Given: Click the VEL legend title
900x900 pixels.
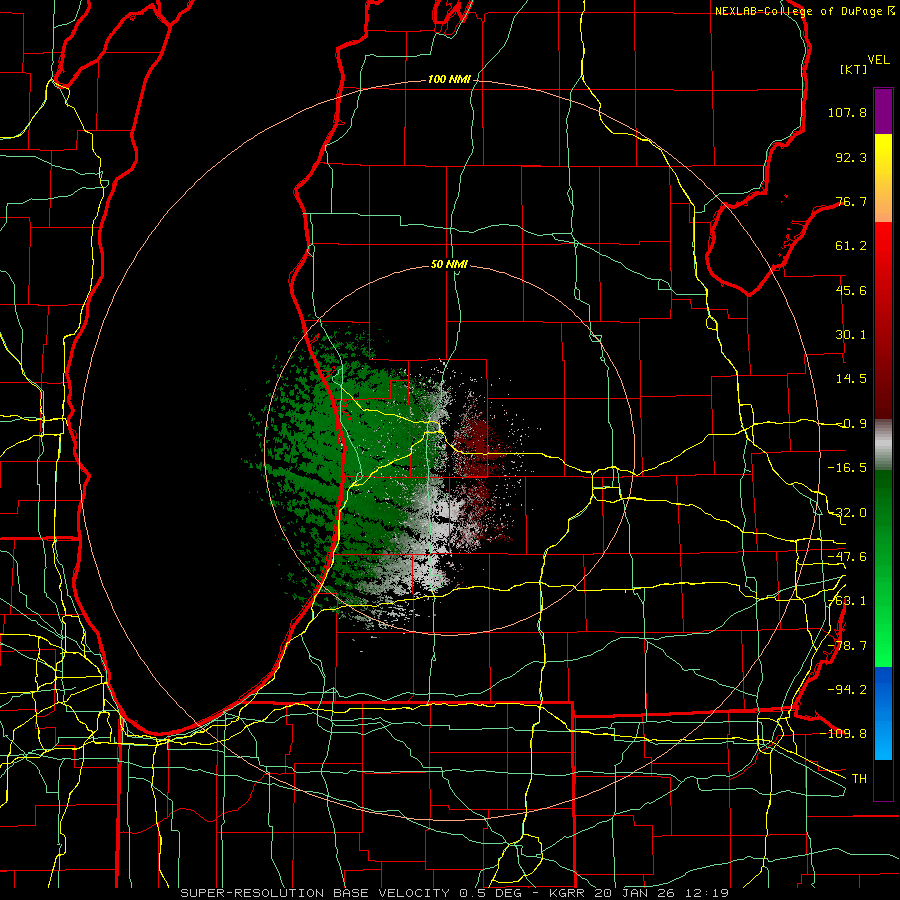Looking at the screenshot, I should (878, 59).
